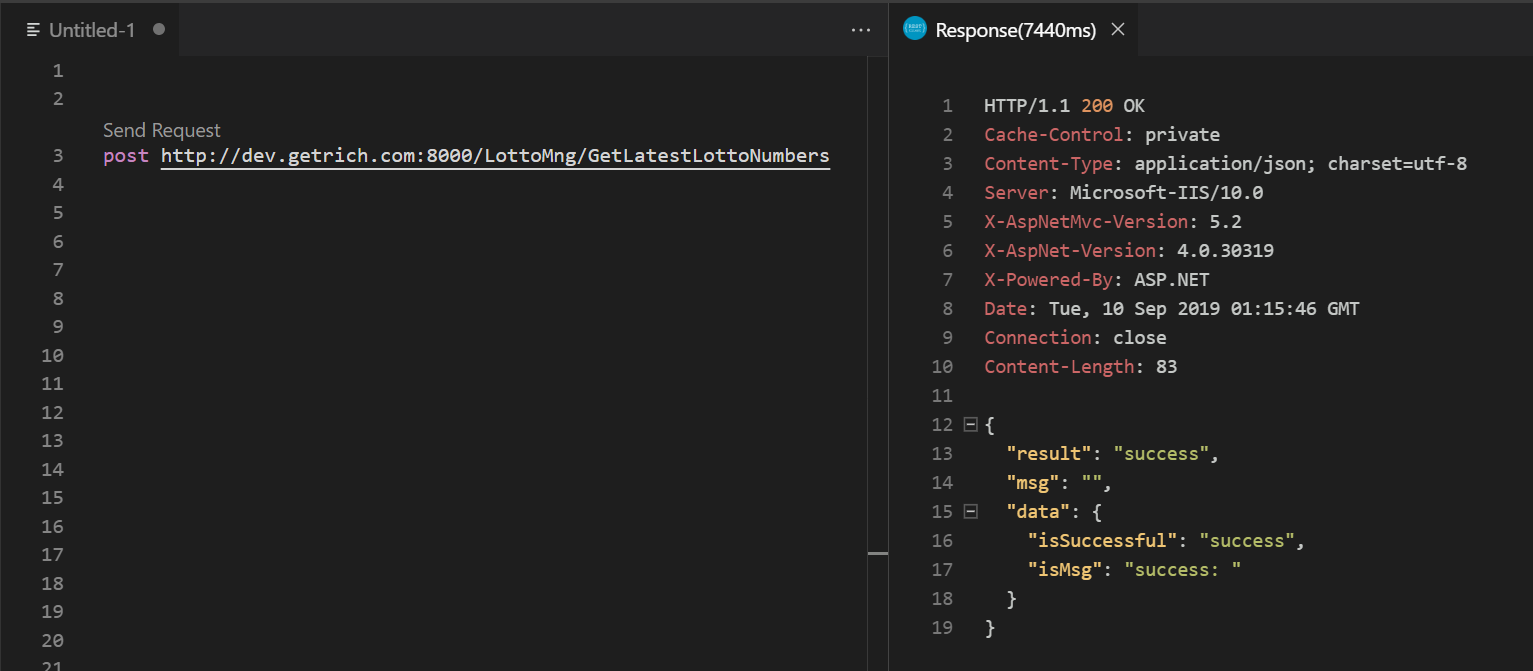Click line number 3 in Untitled-1 gutter
Screen dimensions: 1533x671
tap(58, 156)
